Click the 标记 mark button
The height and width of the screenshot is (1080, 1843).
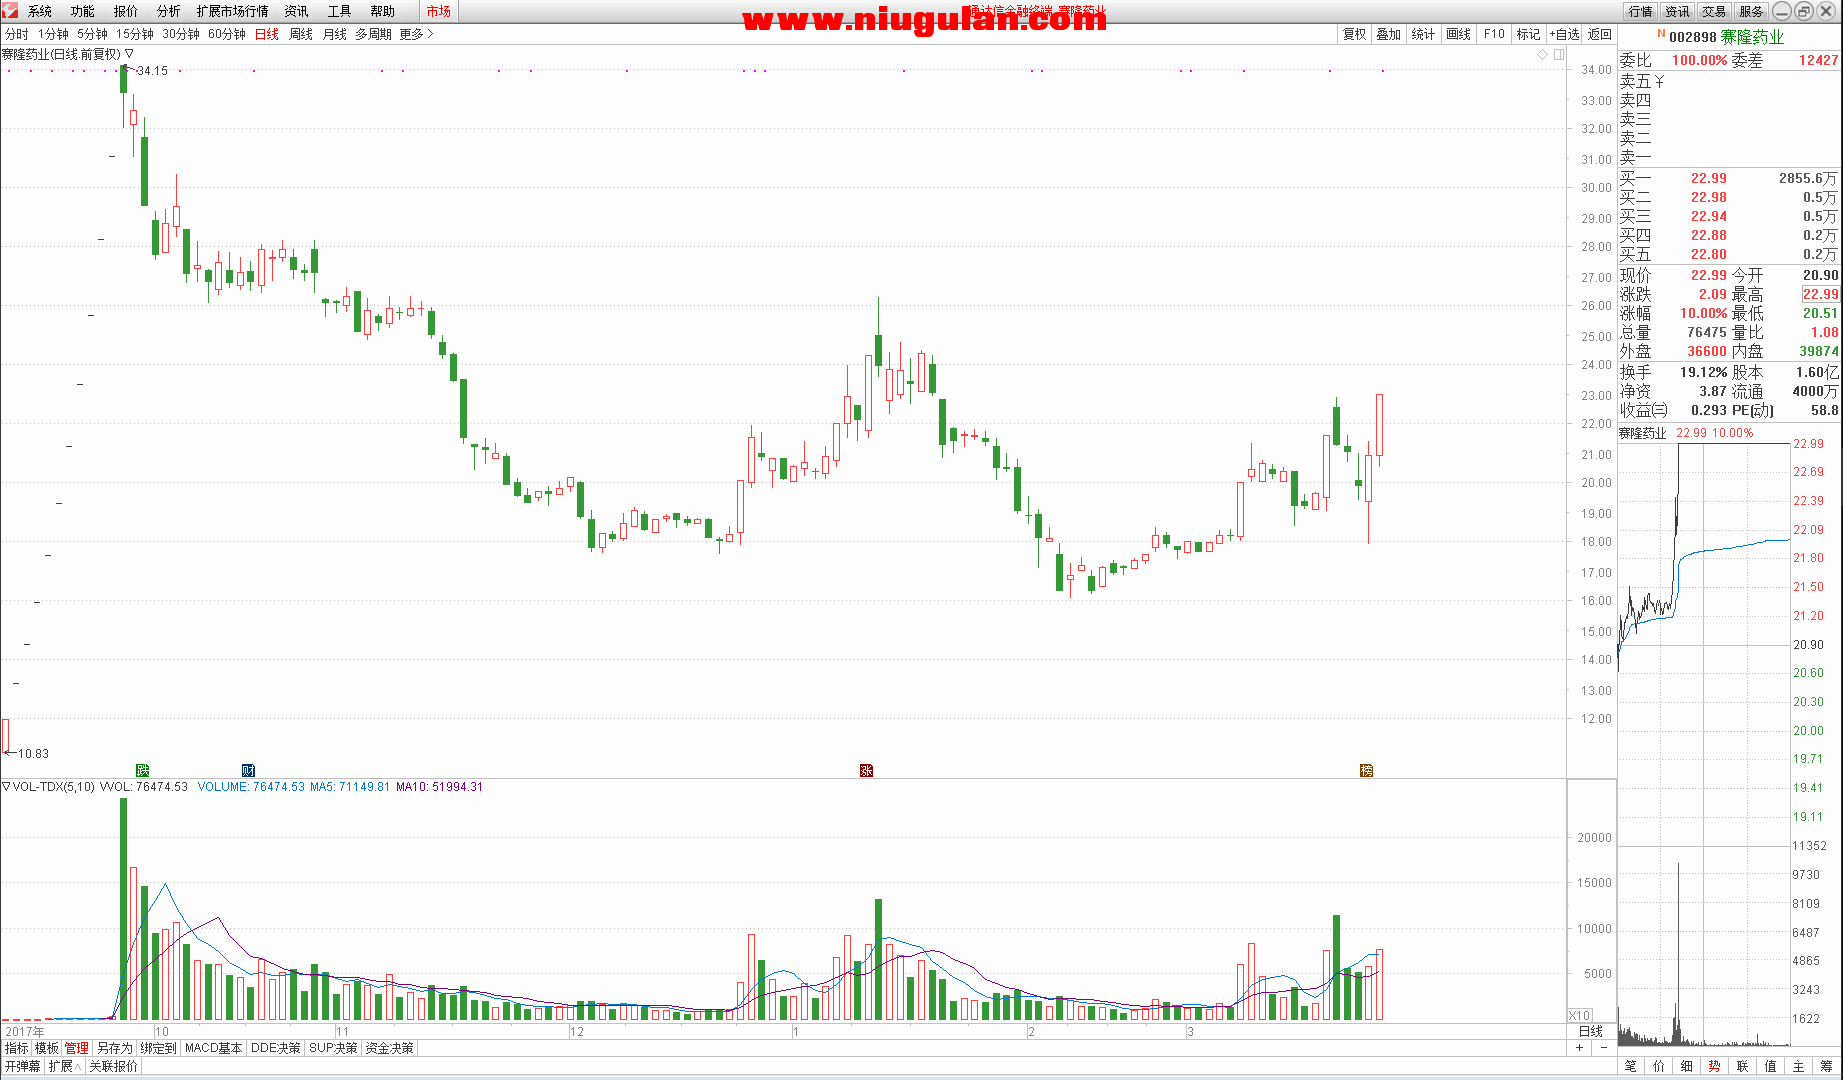(x=1529, y=34)
